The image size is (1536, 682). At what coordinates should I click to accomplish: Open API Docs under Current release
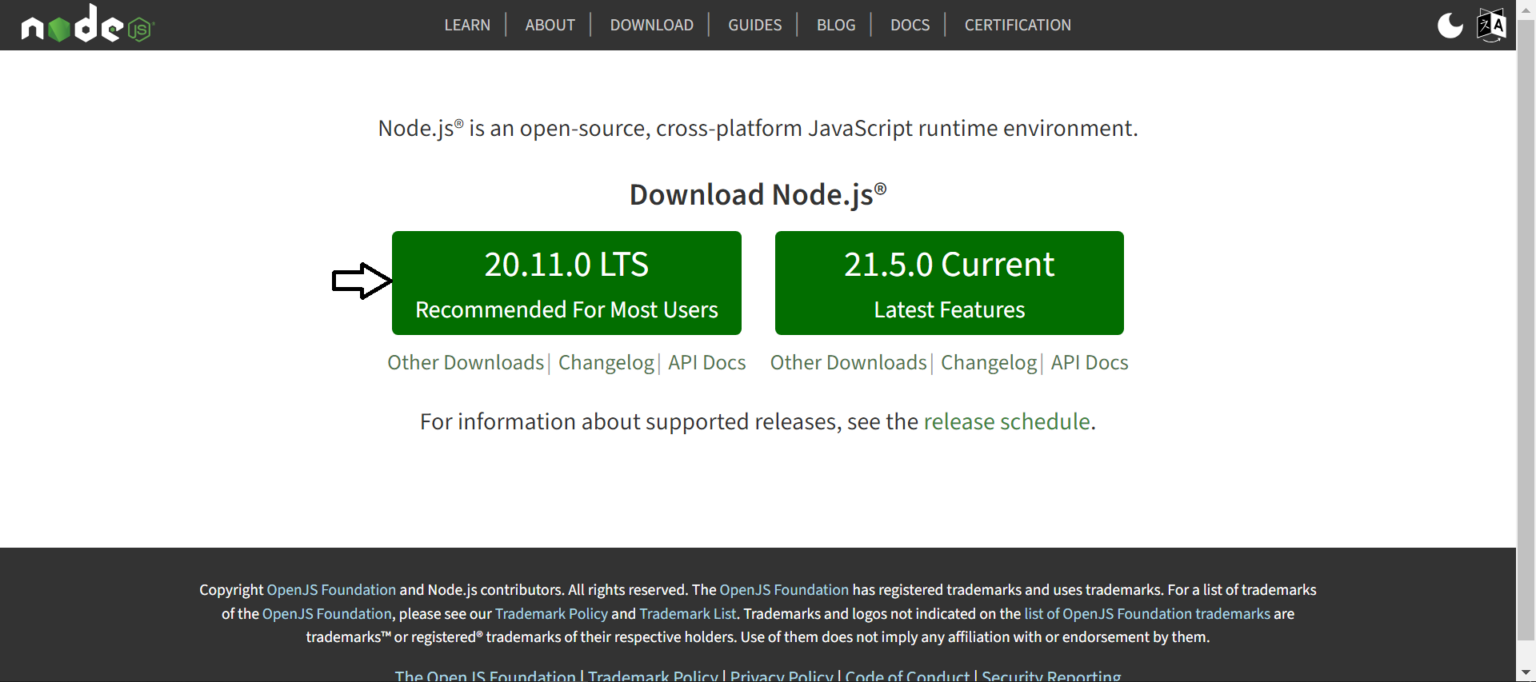pos(1089,362)
